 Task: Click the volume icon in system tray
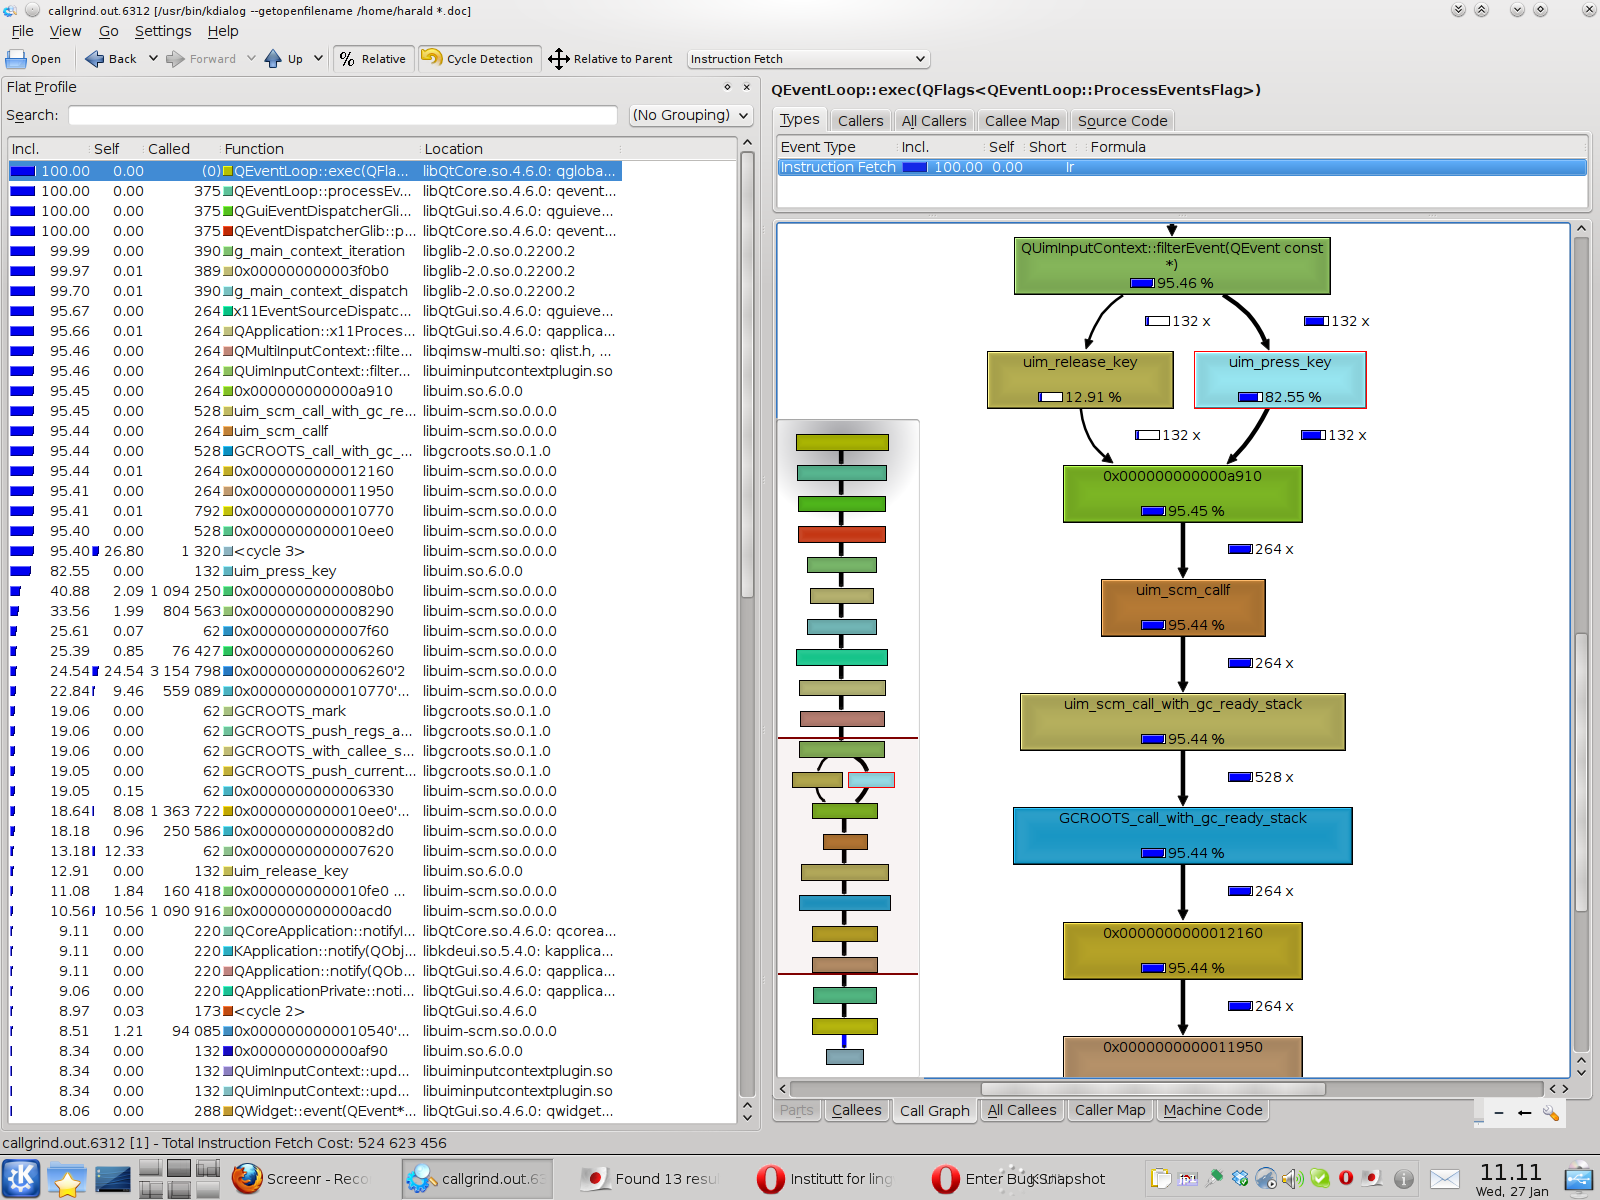click(x=1292, y=1178)
